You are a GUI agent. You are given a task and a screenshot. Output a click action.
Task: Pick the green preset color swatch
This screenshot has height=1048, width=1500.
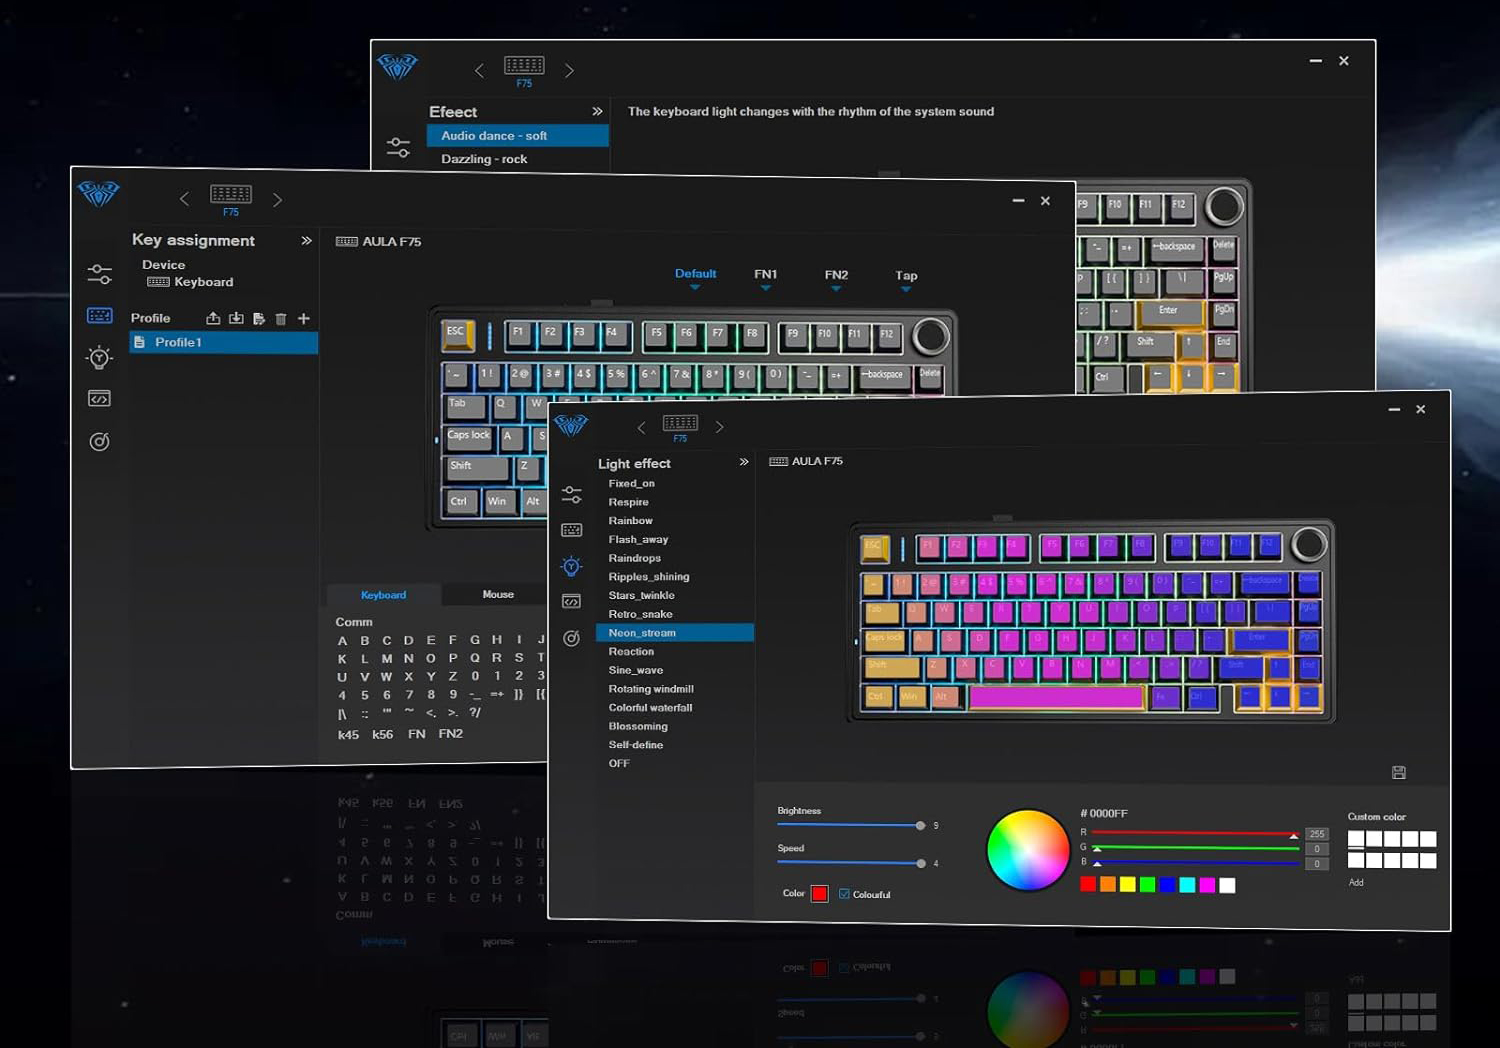coord(1148,885)
